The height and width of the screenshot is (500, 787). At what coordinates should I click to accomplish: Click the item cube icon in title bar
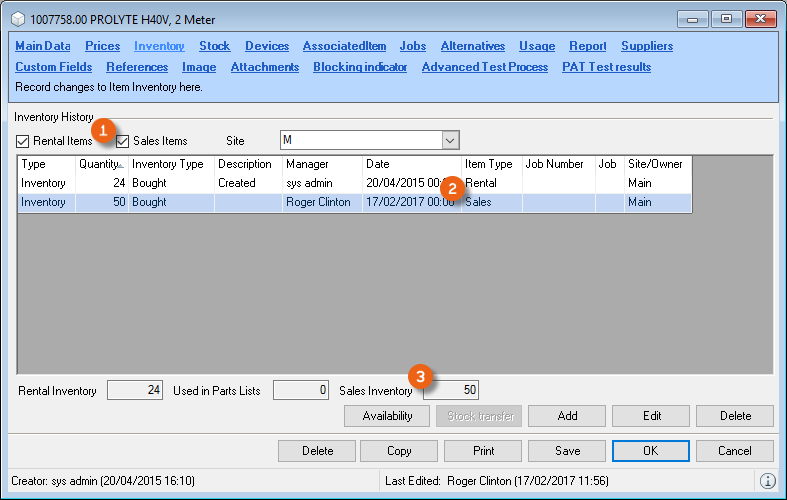pyautogui.click(x=17, y=19)
